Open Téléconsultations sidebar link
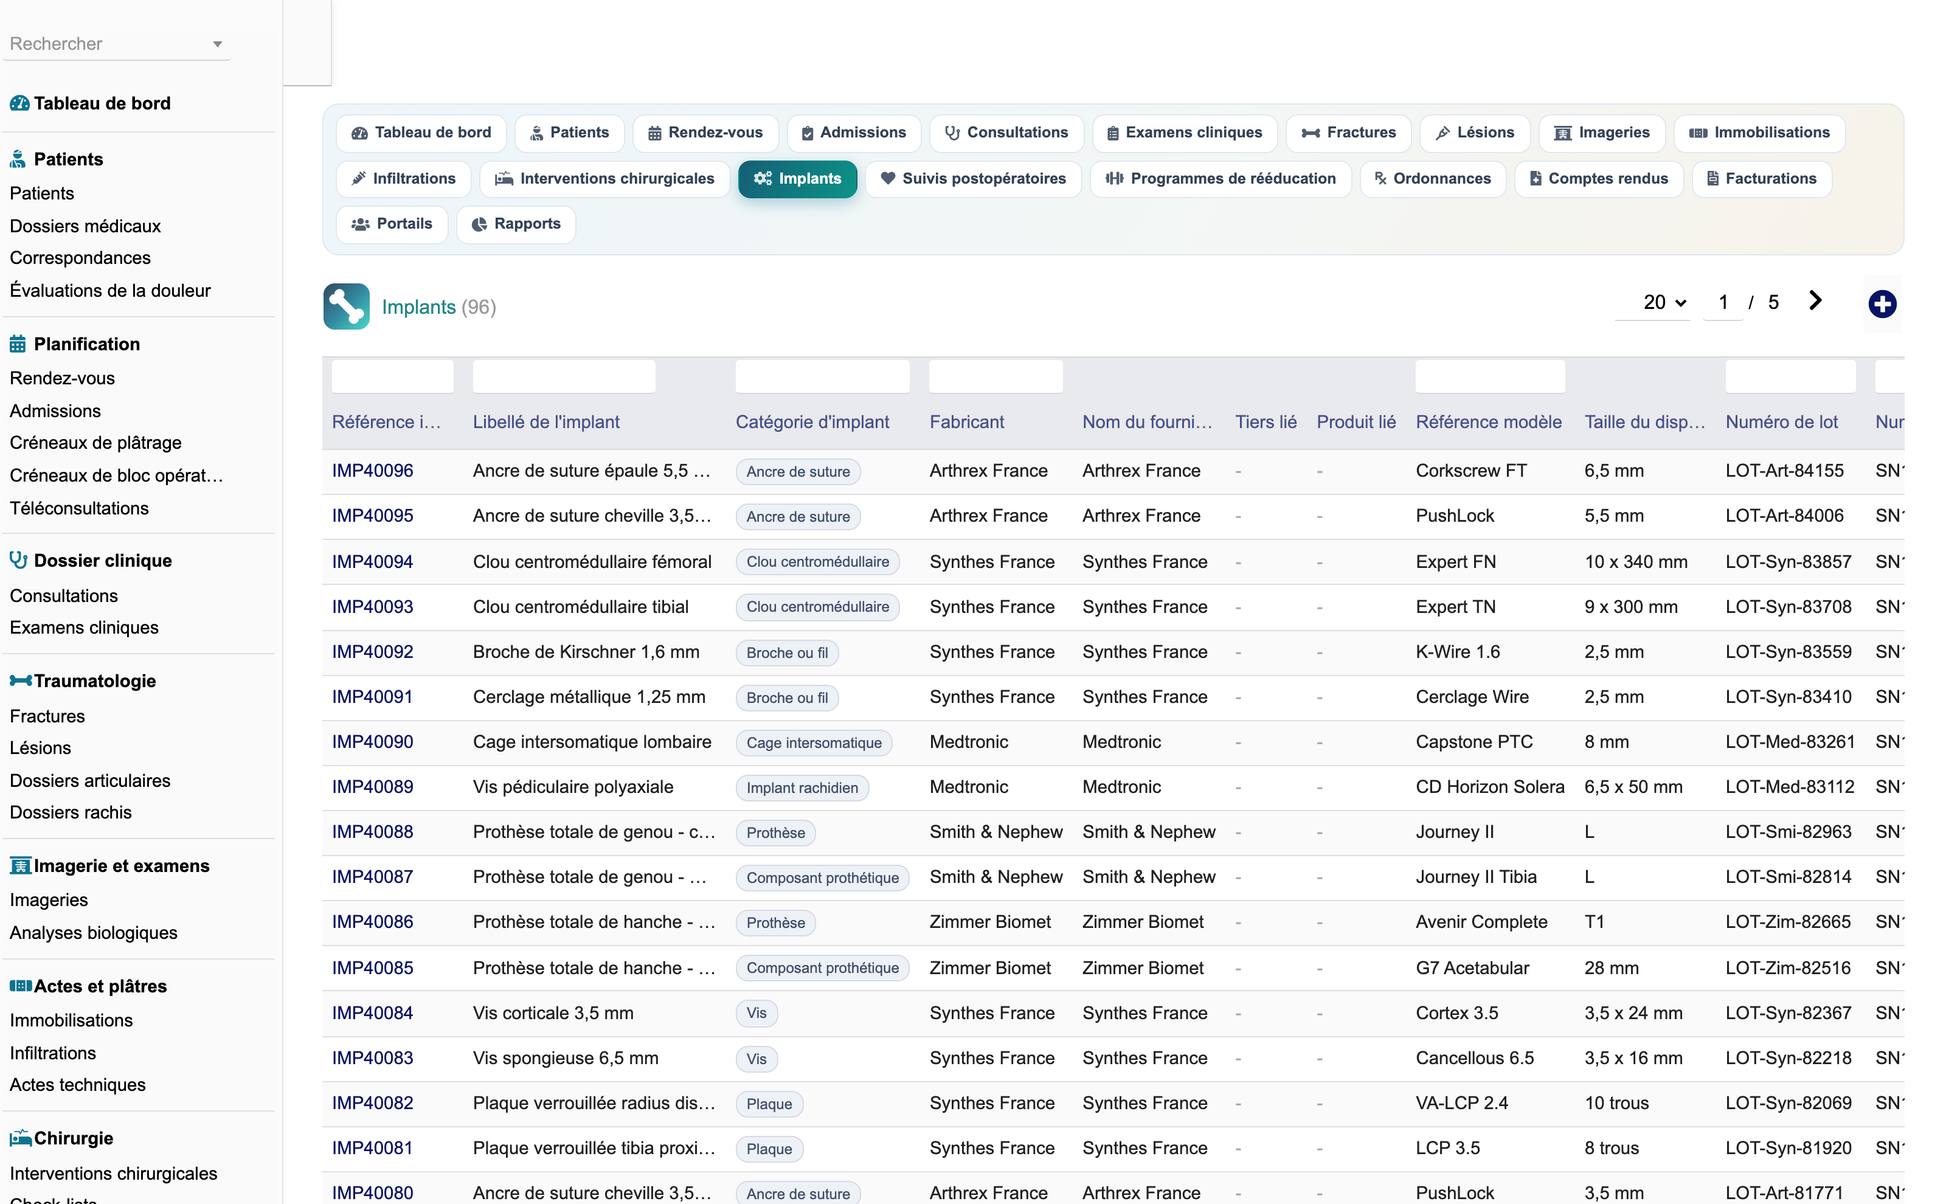 click(79, 508)
